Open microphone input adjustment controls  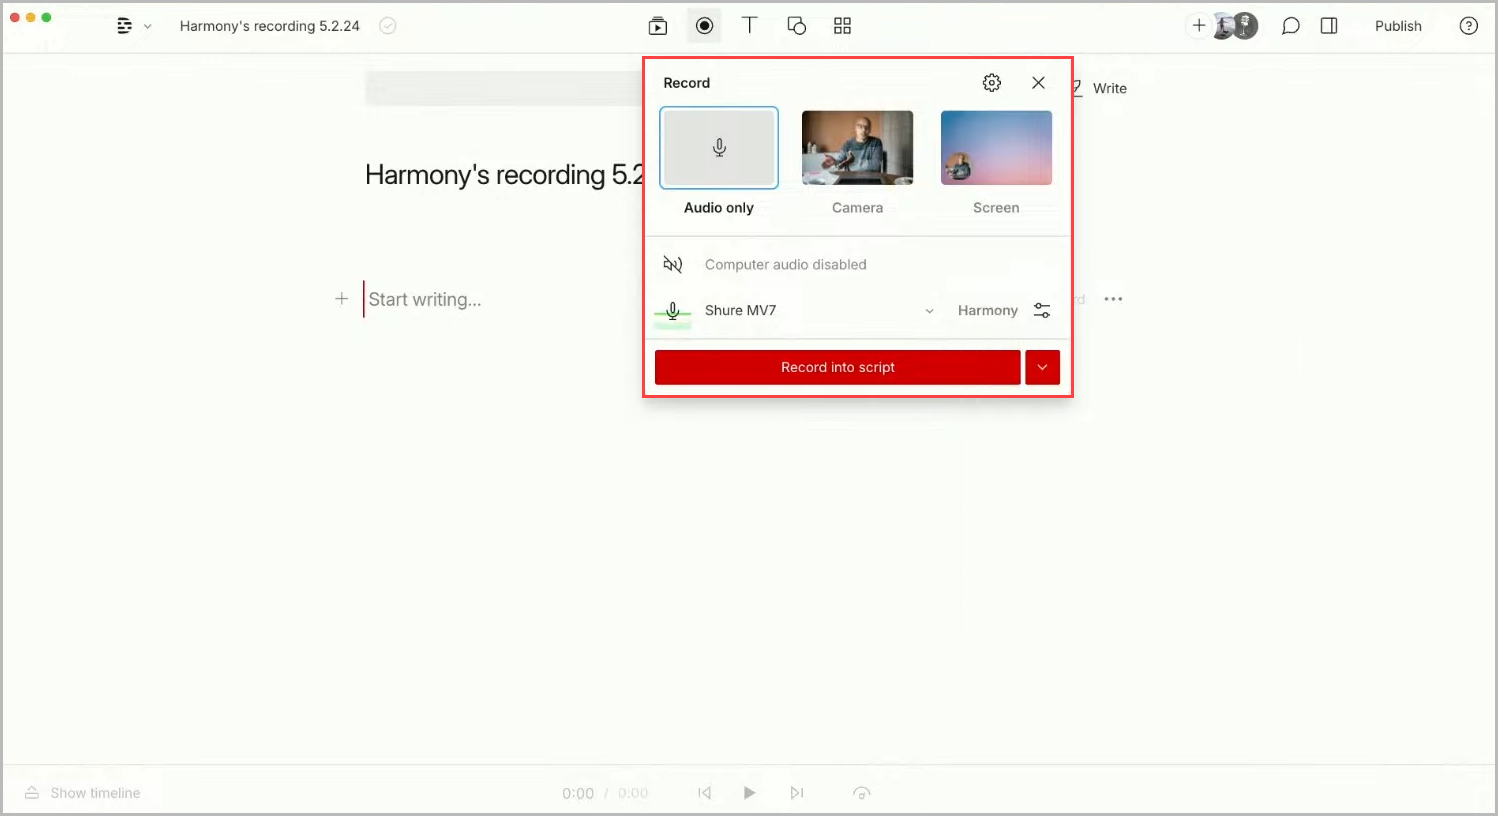[1041, 310]
